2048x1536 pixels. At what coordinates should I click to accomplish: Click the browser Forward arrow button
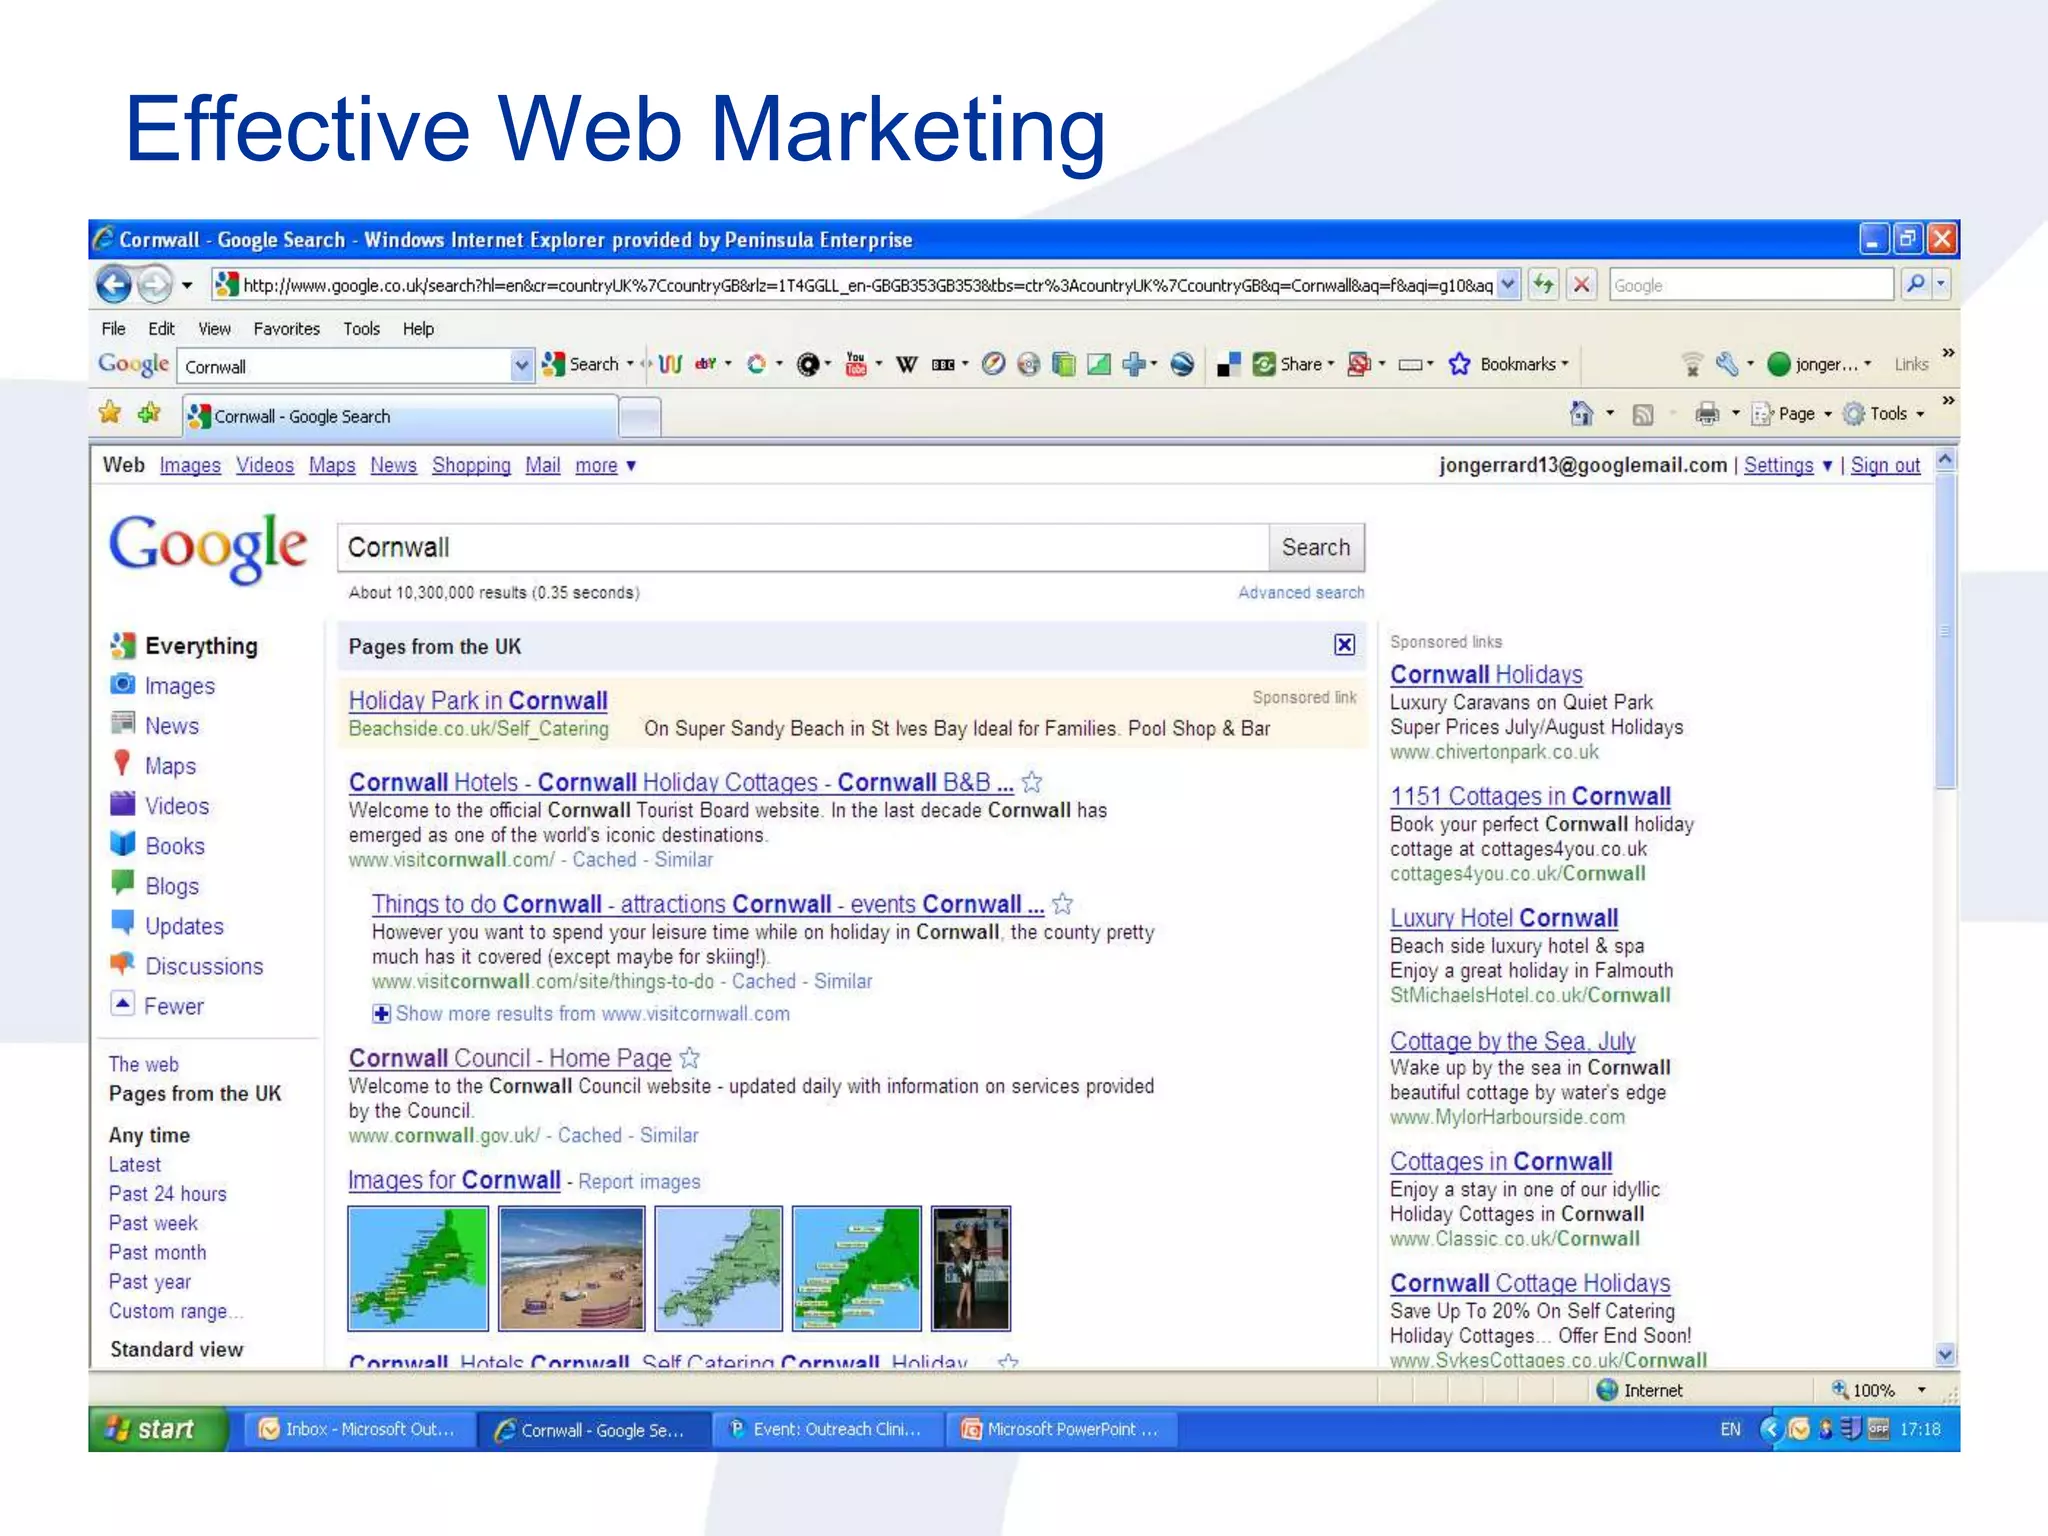click(154, 285)
